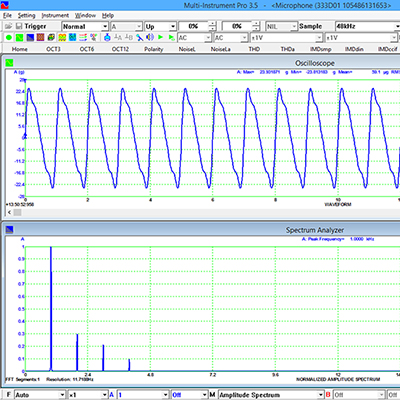Expand the channel A range dropdown showing 1
This screenshot has height=400, width=400.
(165, 395)
